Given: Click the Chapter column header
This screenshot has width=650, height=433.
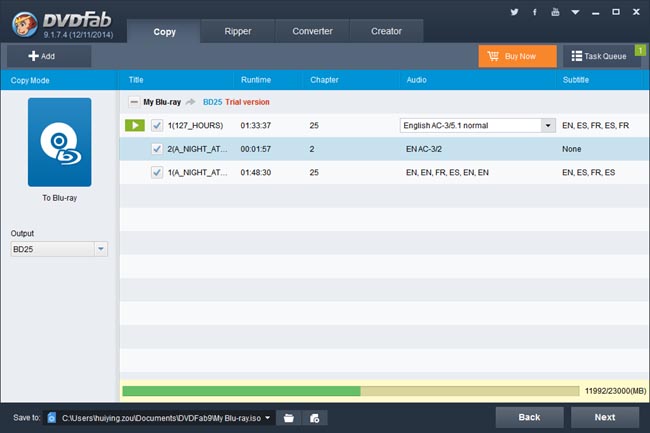Looking at the screenshot, I should pos(324,80).
